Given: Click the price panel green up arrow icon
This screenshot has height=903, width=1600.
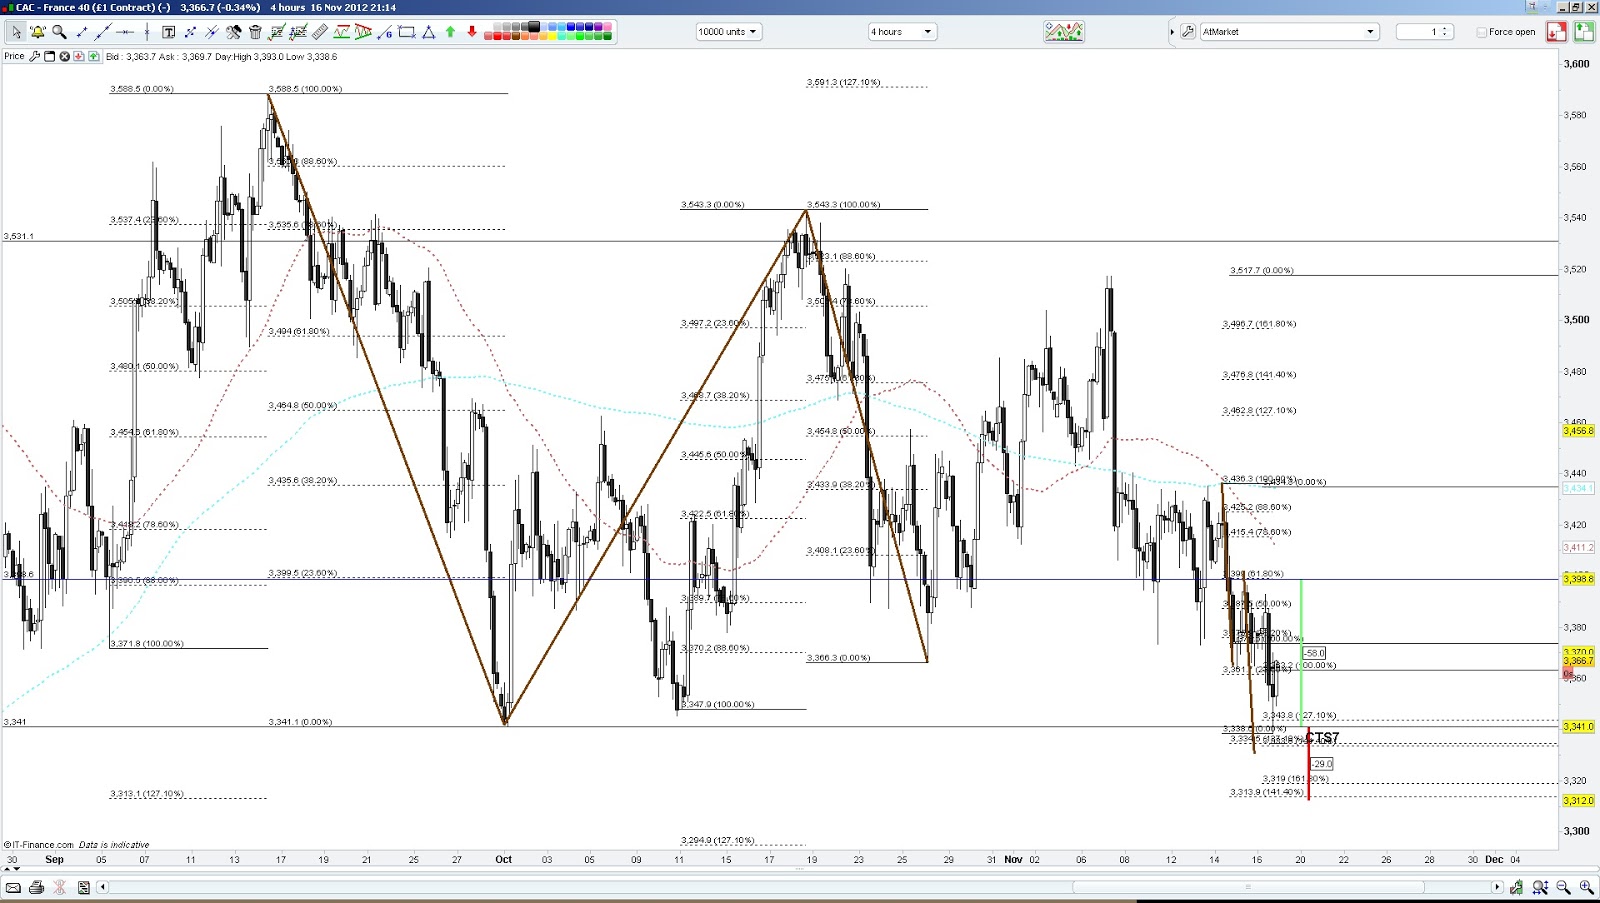Looking at the screenshot, I should pos(93,56).
